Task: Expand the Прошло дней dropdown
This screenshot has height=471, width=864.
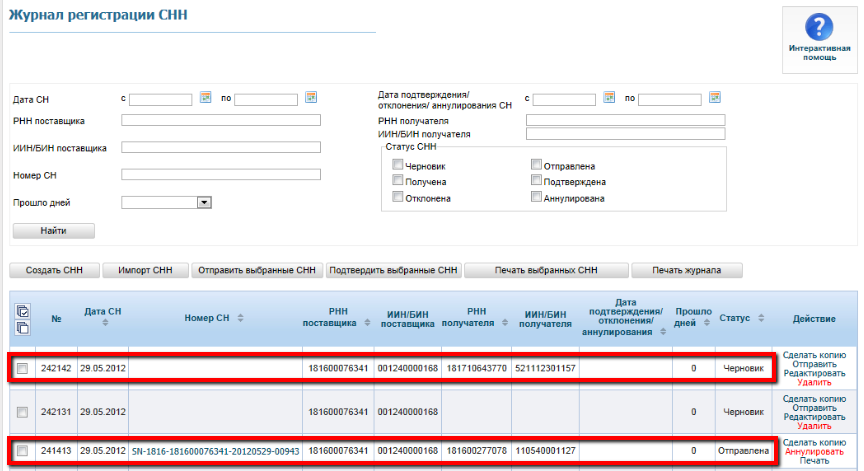Action: coord(203,202)
